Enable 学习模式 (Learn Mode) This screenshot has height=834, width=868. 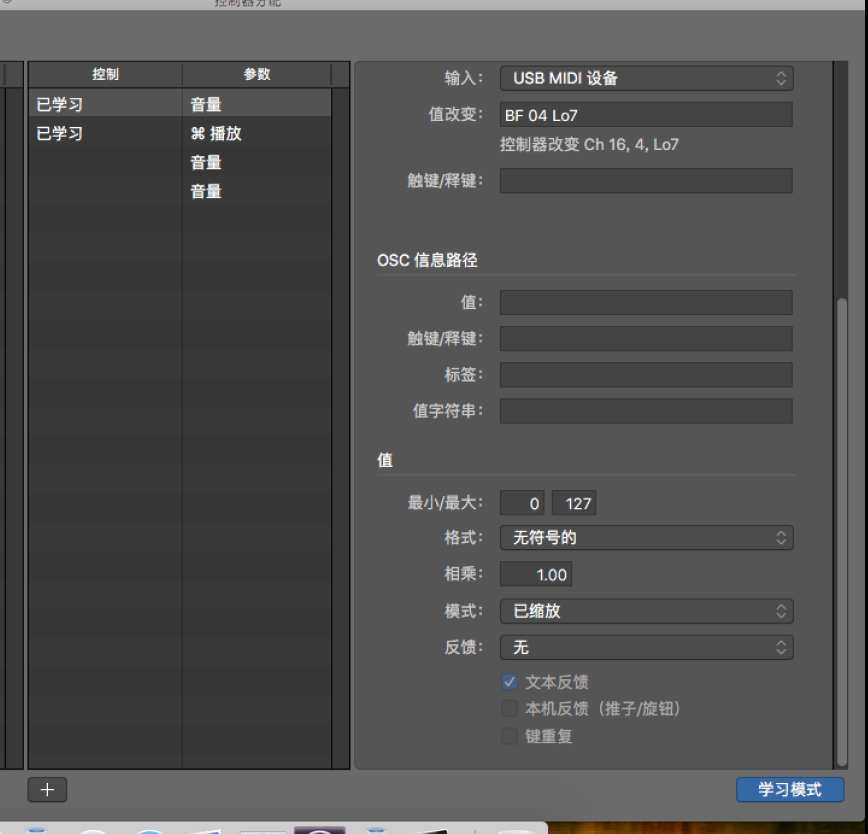coord(789,789)
